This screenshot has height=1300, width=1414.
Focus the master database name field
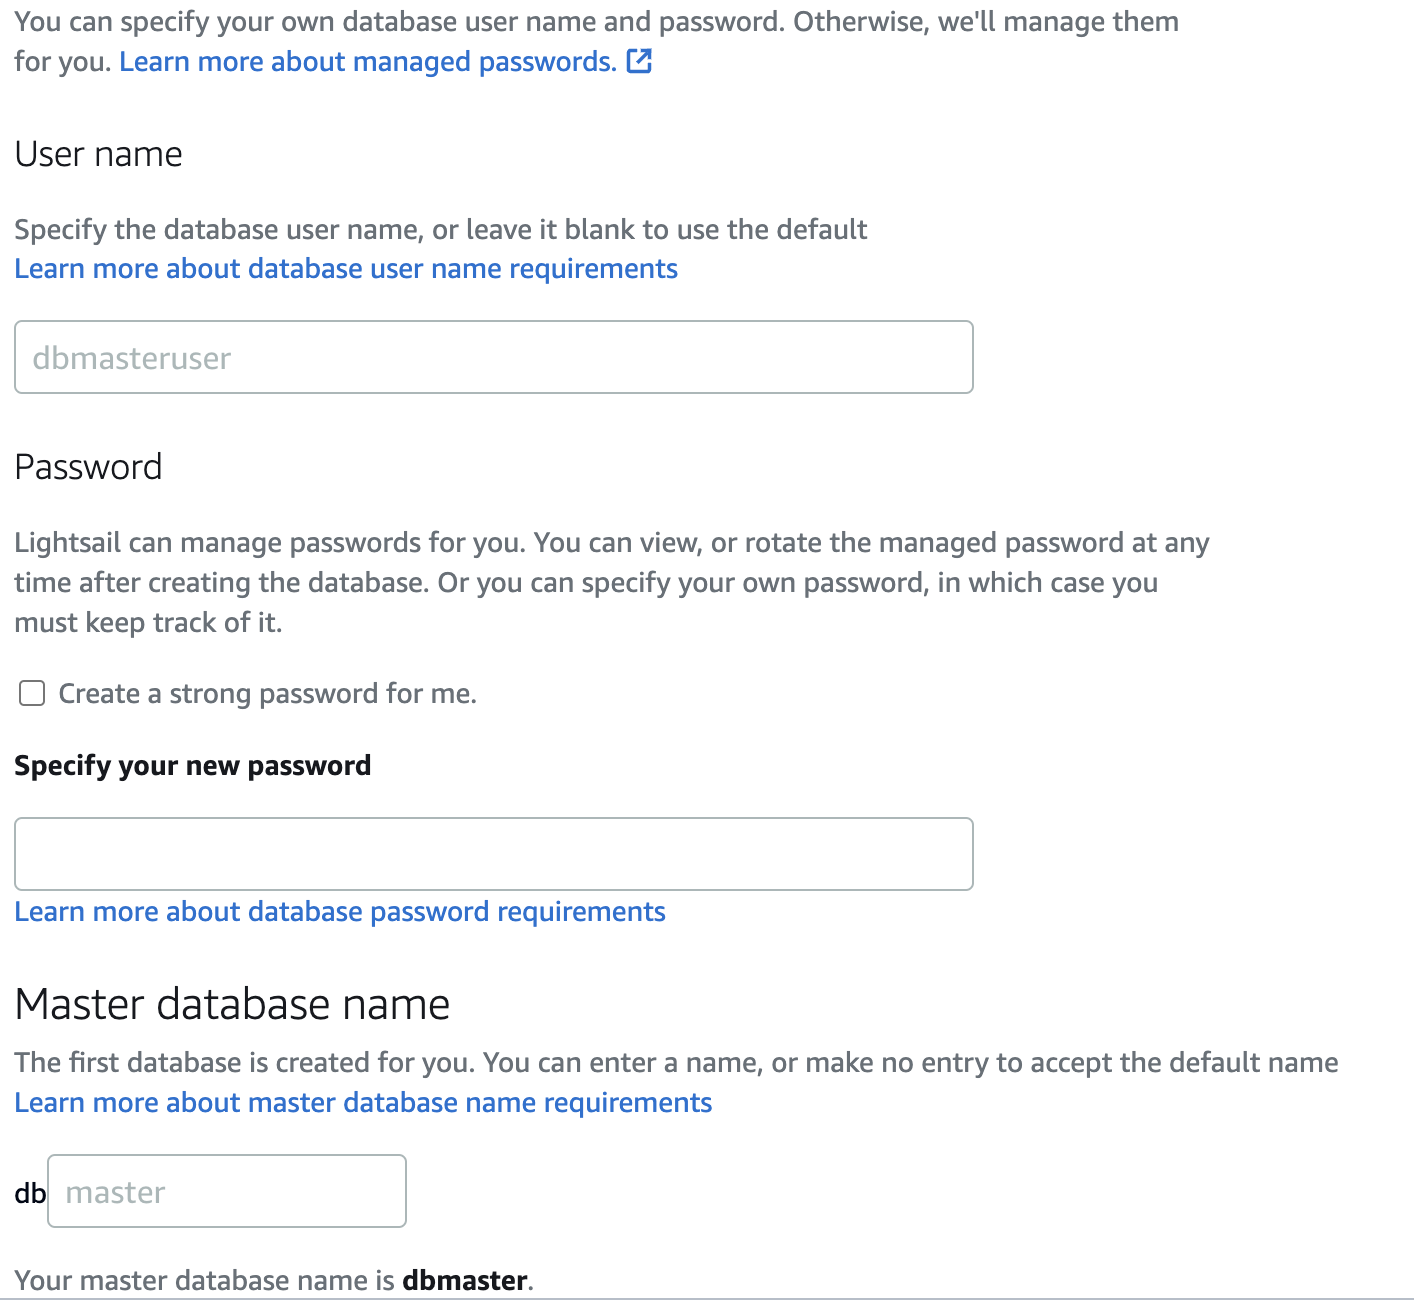pyautogui.click(x=227, y=1191)
